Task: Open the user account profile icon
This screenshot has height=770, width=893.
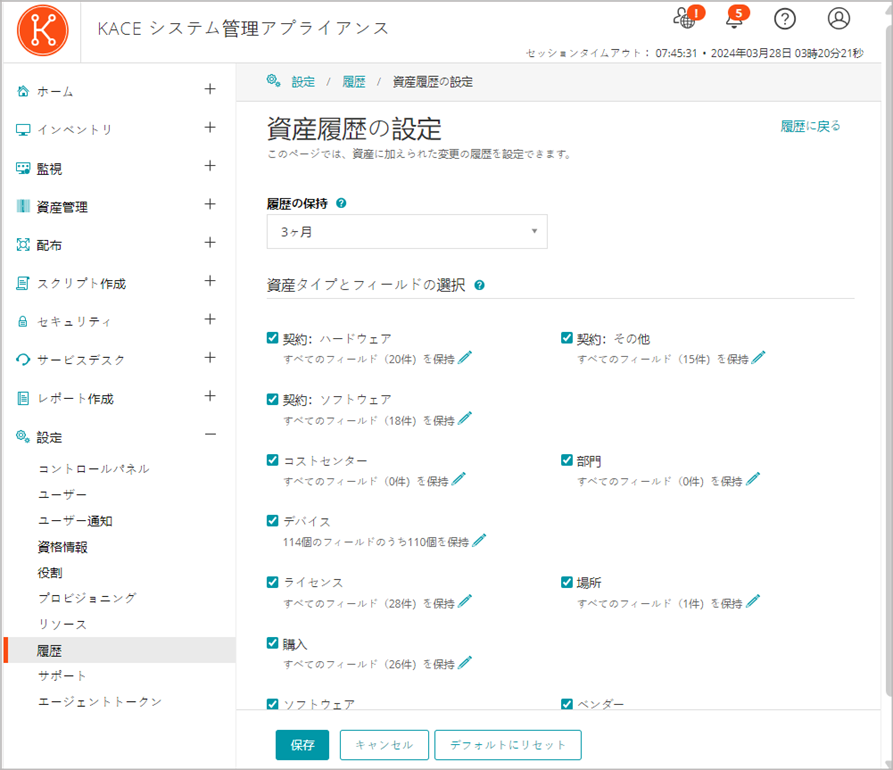Action: pos(839,19)
